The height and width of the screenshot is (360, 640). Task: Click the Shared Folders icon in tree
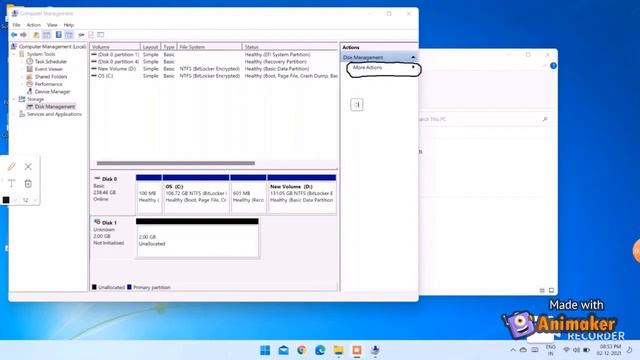29,76
